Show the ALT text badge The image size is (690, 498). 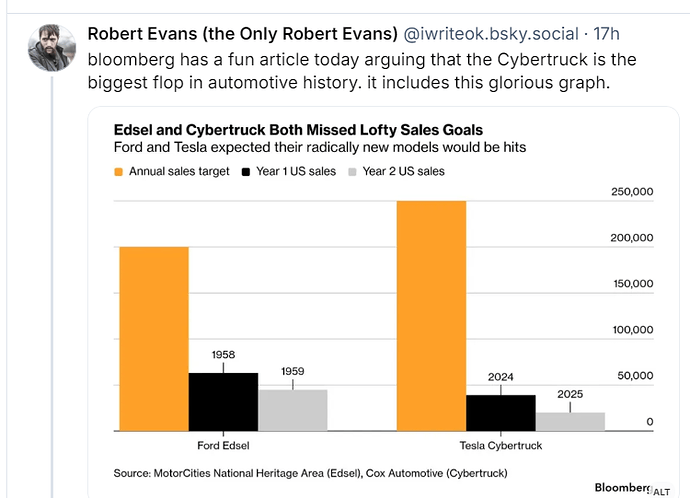pyautogui.click(x=661, y=491)
